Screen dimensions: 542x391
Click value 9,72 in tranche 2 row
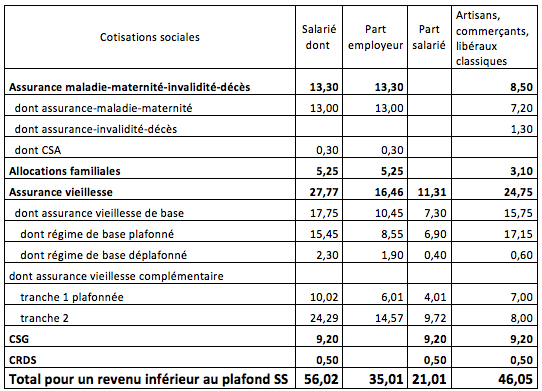pos(435,318)
